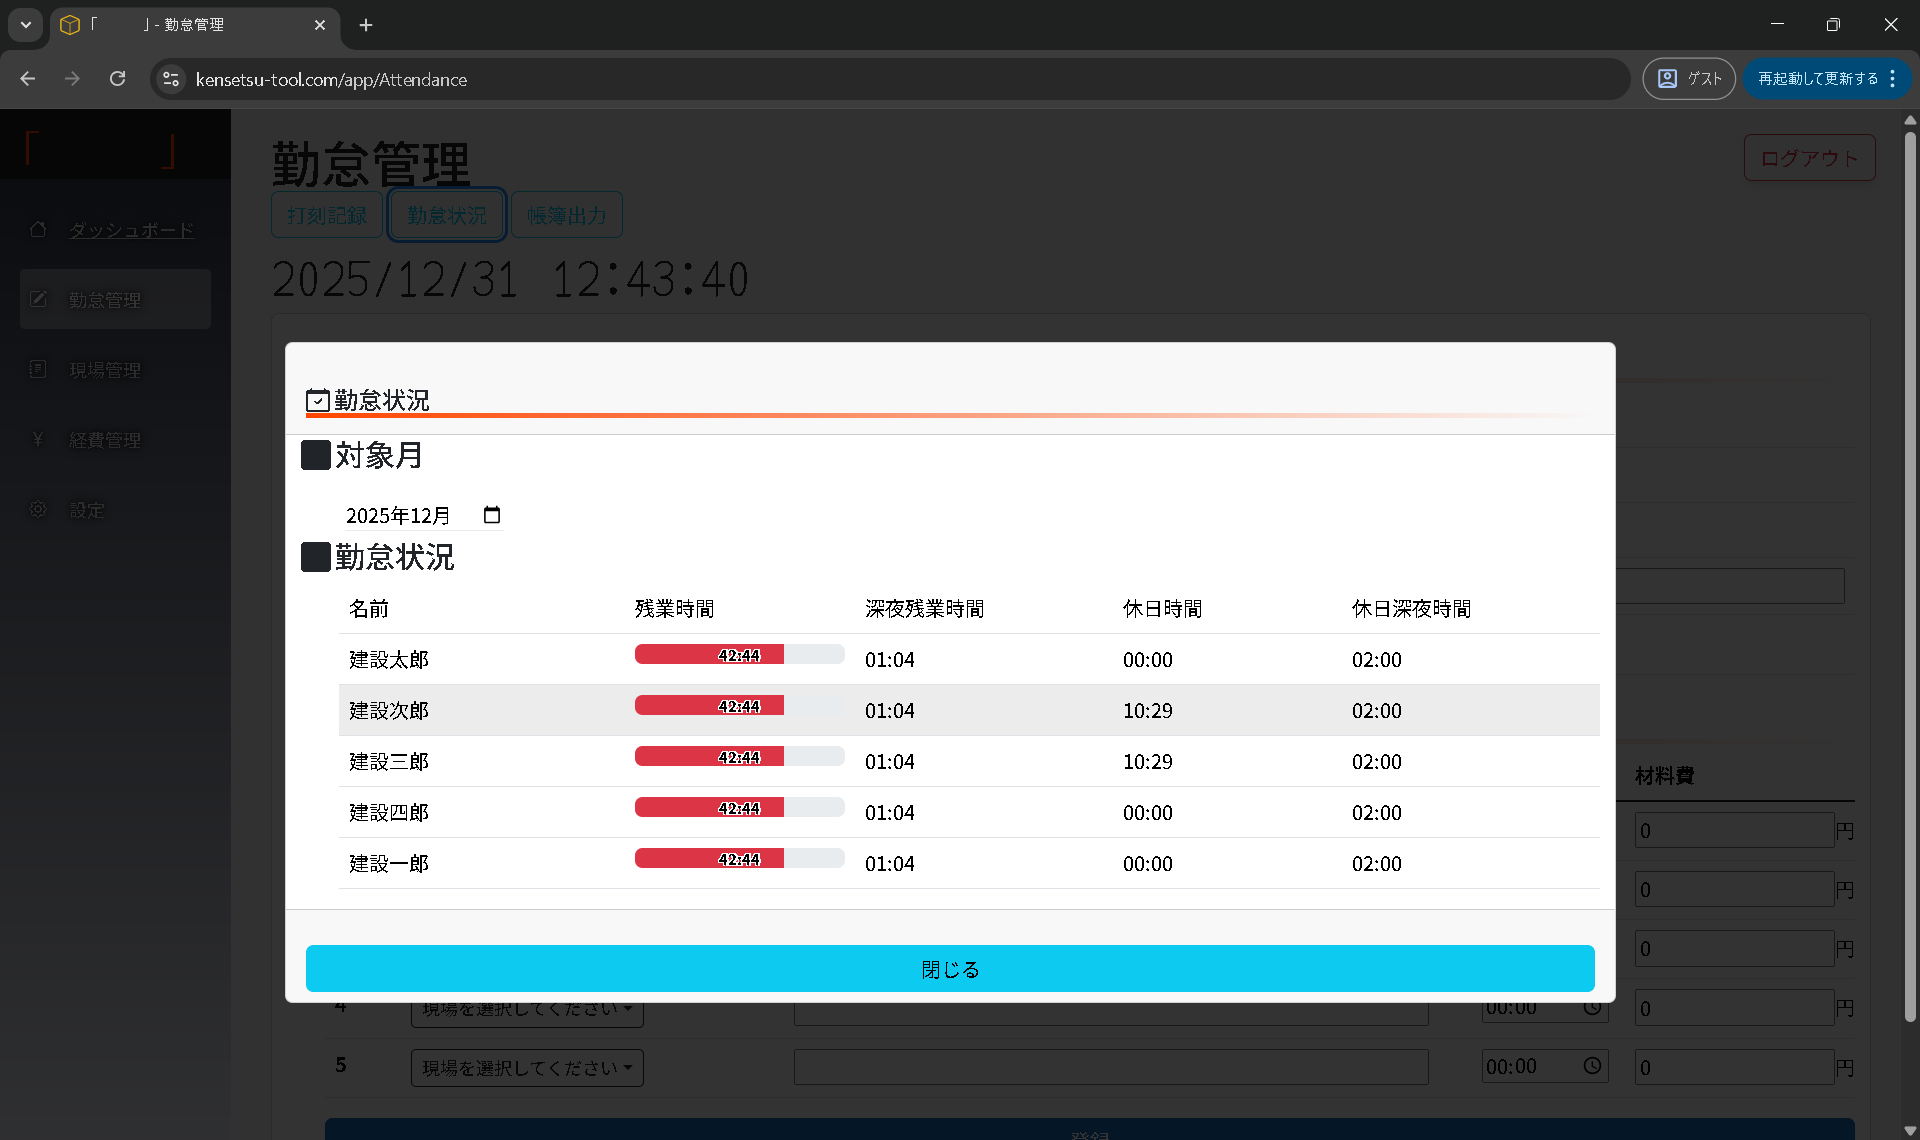Click the 残業時間 column header
This screenshot has width=1920, height=1140.
tap(674, 609)
